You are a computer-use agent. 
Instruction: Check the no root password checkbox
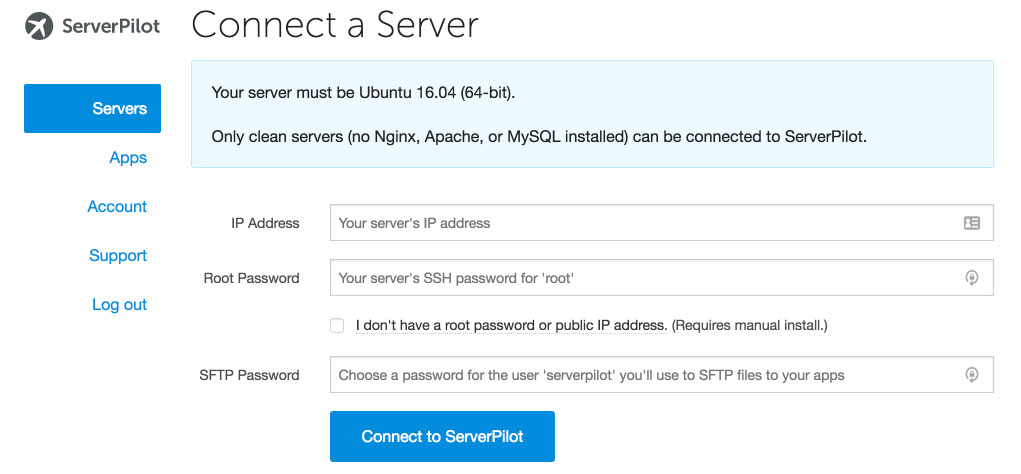coord(337,325)
